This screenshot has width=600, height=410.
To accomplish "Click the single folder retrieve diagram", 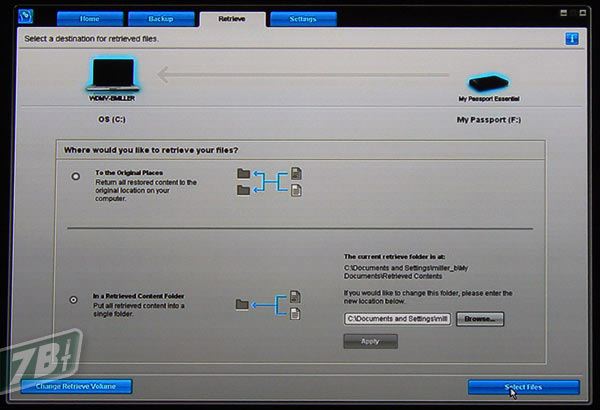I will [268, 305].
